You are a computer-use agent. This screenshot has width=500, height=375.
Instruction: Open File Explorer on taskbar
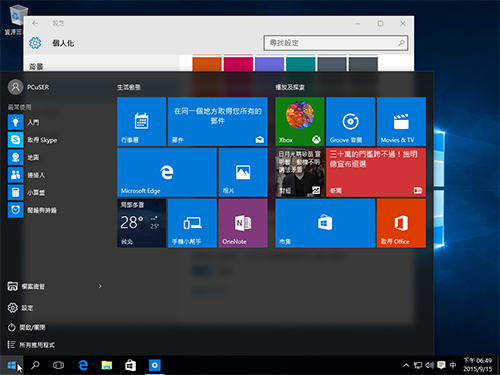(107, 365)
